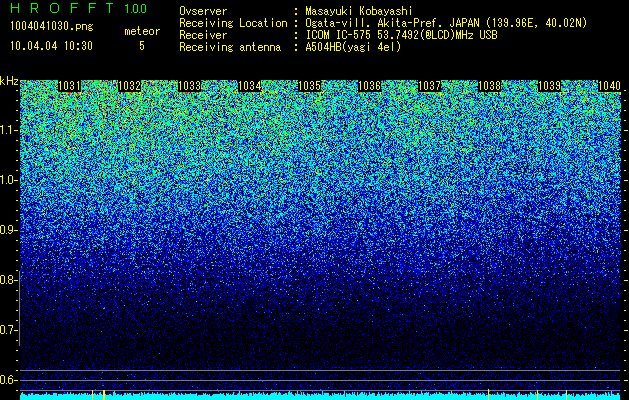Click the 1032 time marker label
Viewport: 629px width, 400px height.
(130, 86)
